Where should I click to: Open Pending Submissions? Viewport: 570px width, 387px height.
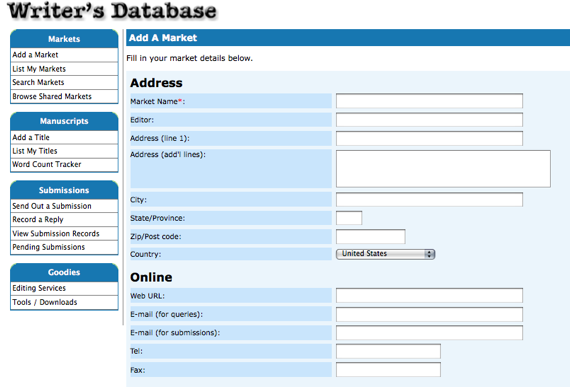tap(49, 247)
